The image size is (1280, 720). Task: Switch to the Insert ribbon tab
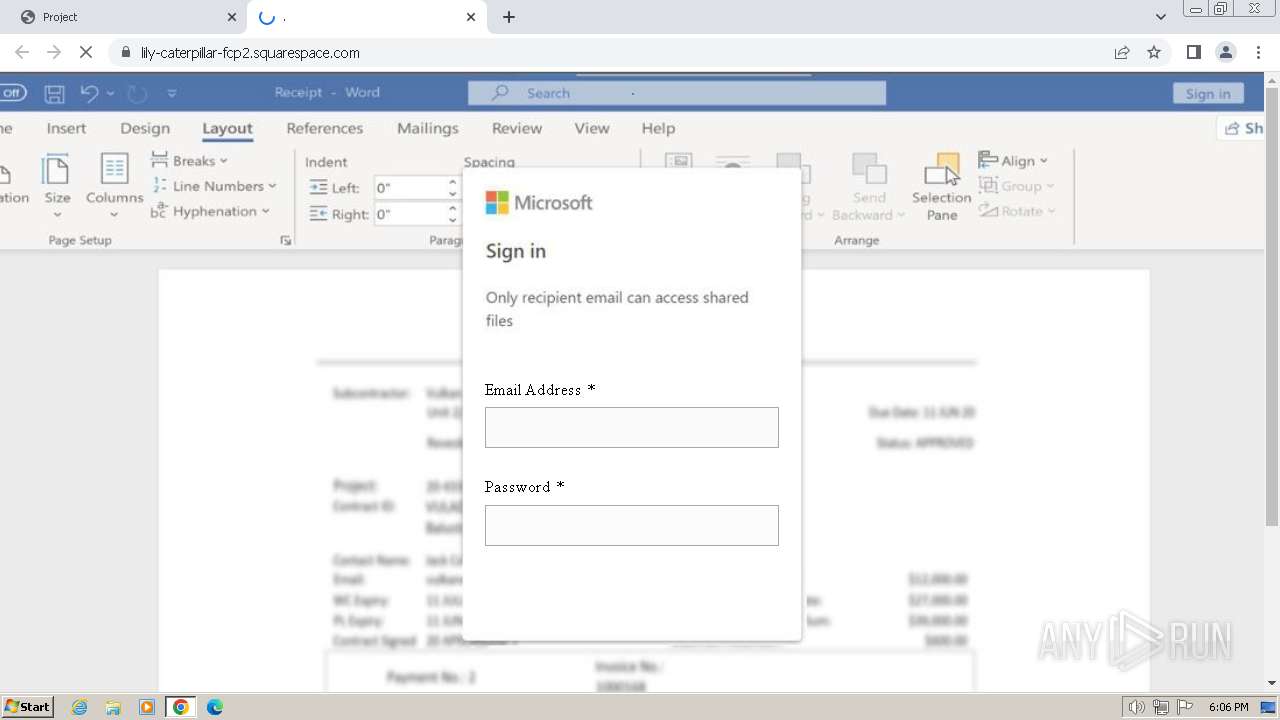pyautogui.click(x=66, y=128)
